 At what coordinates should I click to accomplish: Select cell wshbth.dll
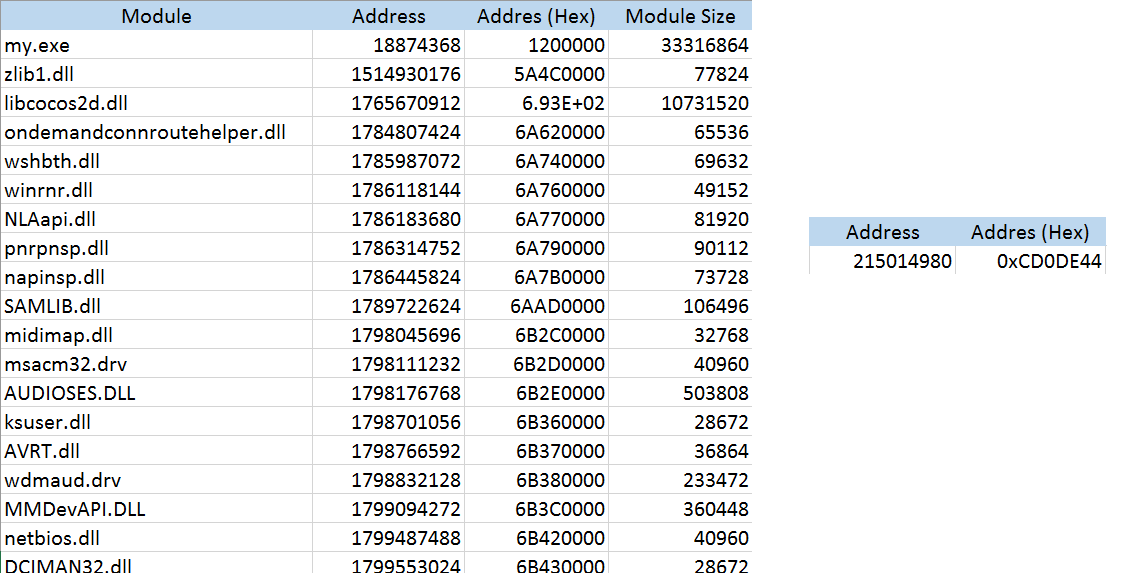tap(156, 161)
